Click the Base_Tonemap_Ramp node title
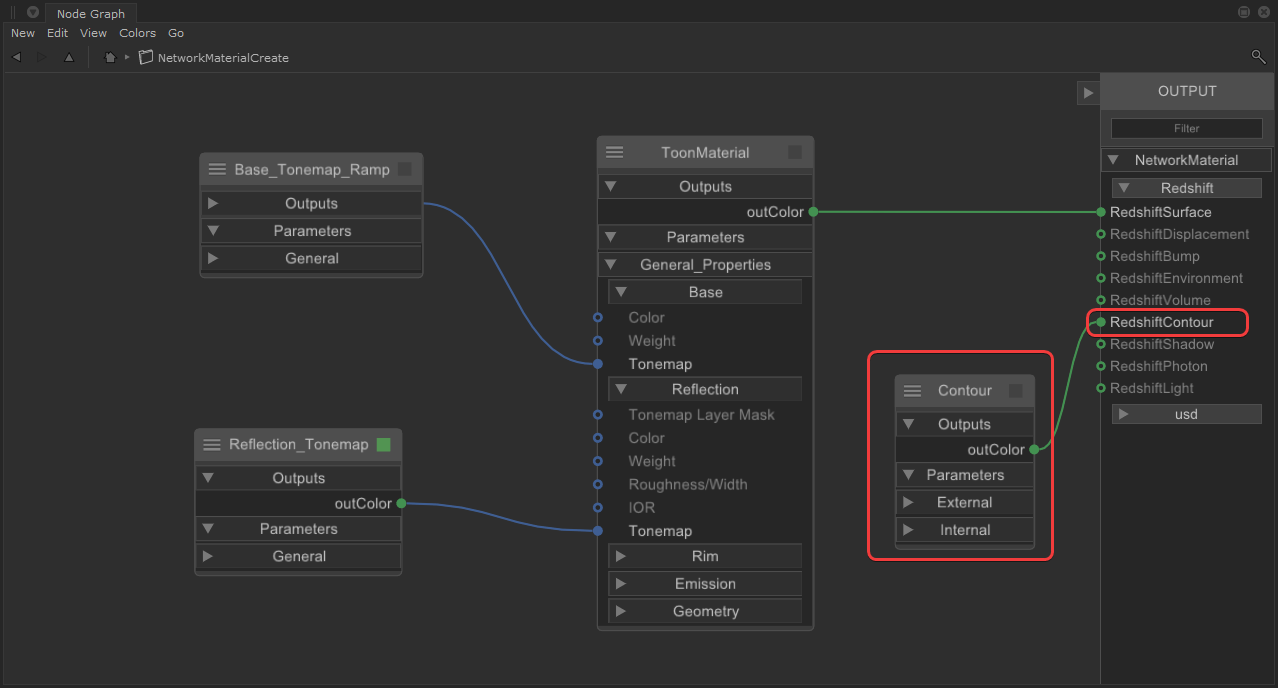The height and width of the screenshot is (688, 1278). [312, 170]
